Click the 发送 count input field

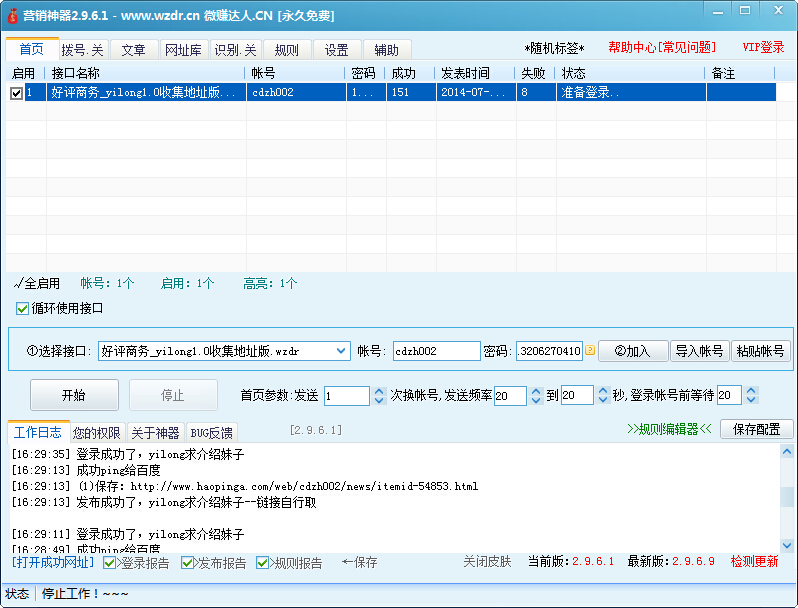pos(347,396)
